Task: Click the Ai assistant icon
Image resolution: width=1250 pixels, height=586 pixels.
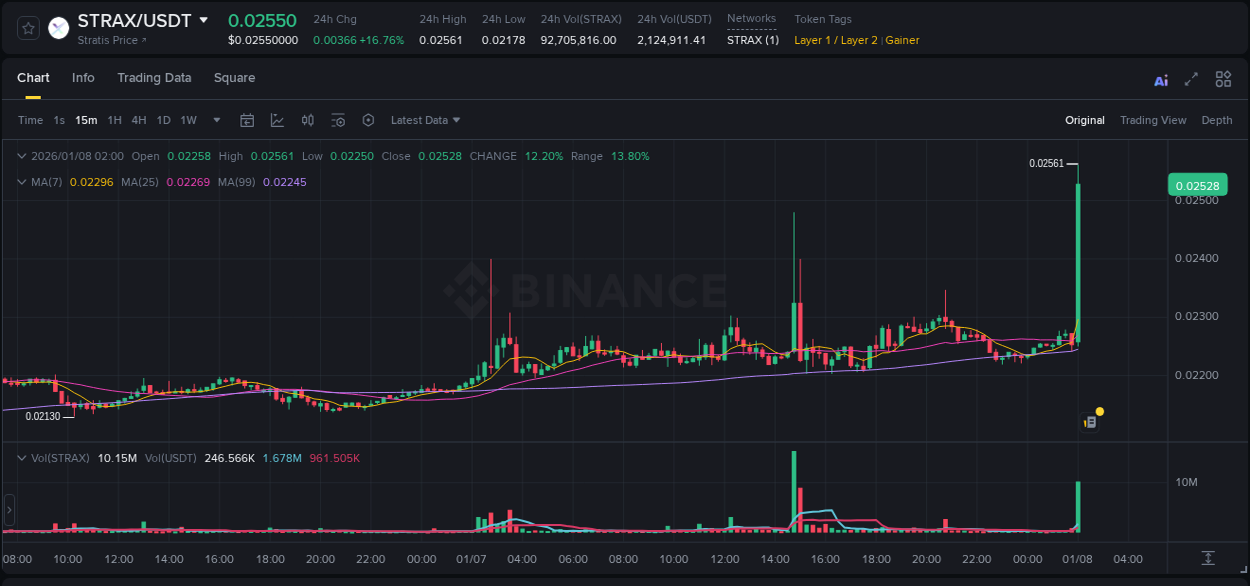Action: [1161, 78]
